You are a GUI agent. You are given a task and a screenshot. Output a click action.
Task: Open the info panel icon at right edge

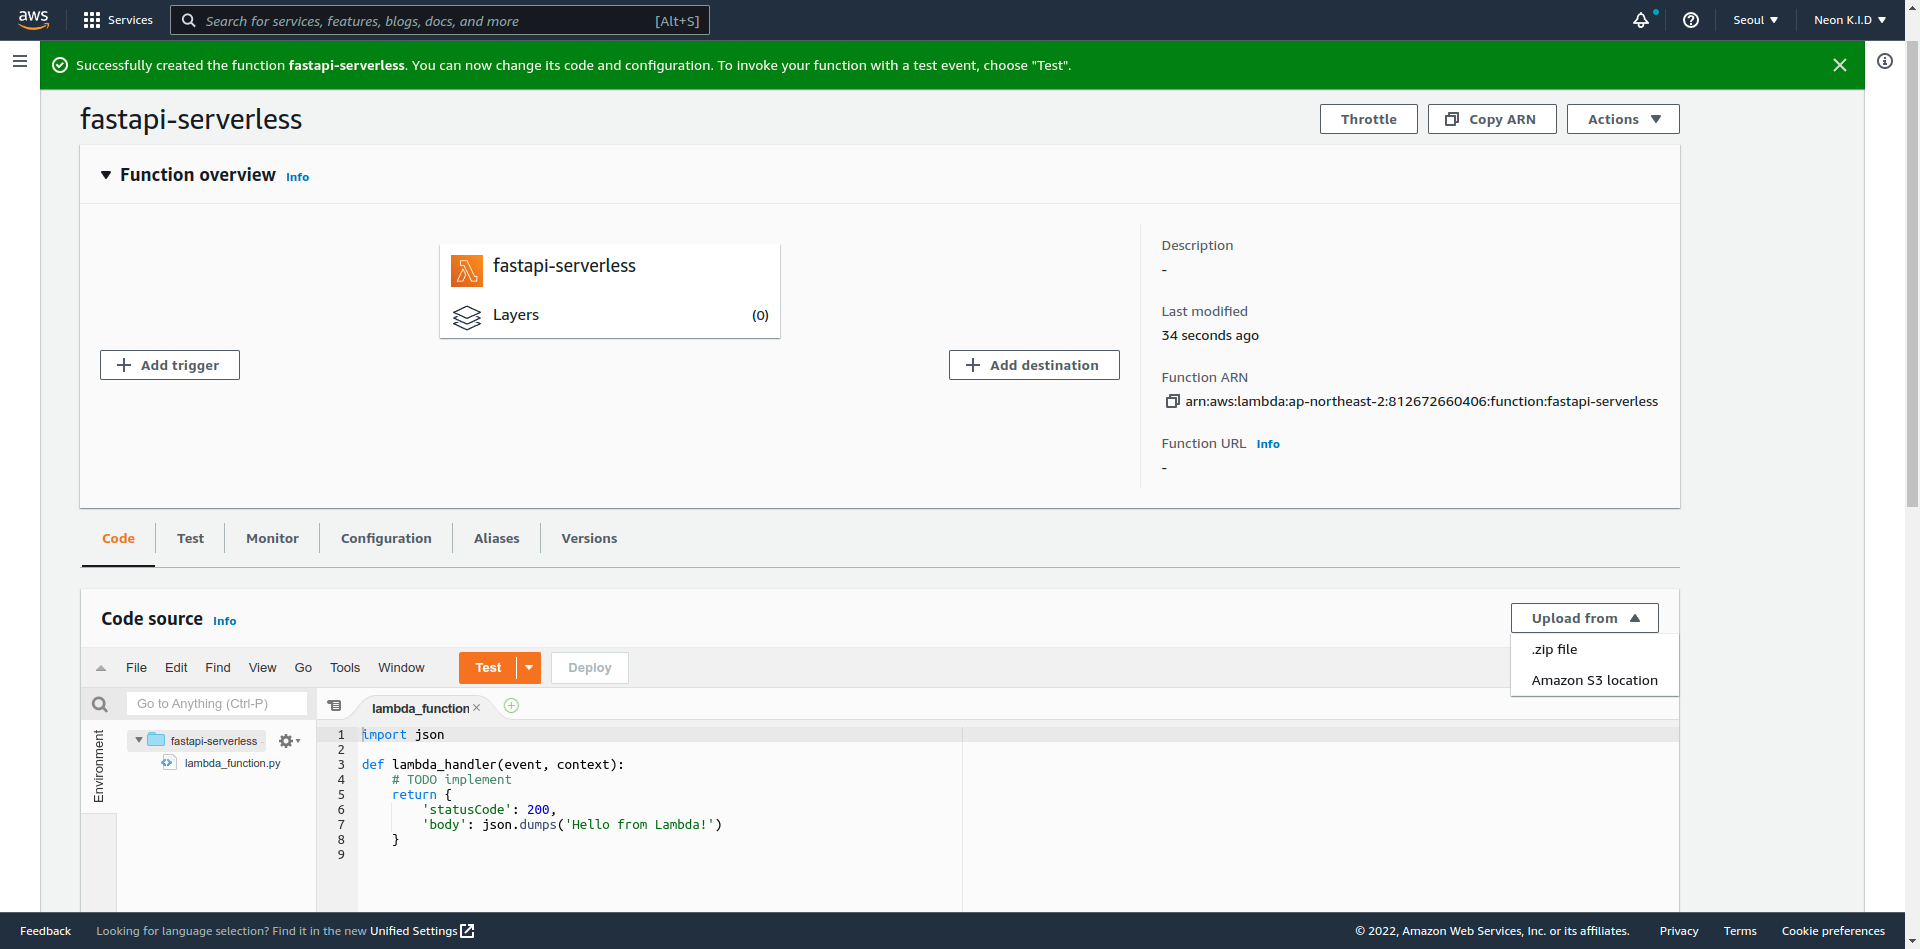point(1885,61)
